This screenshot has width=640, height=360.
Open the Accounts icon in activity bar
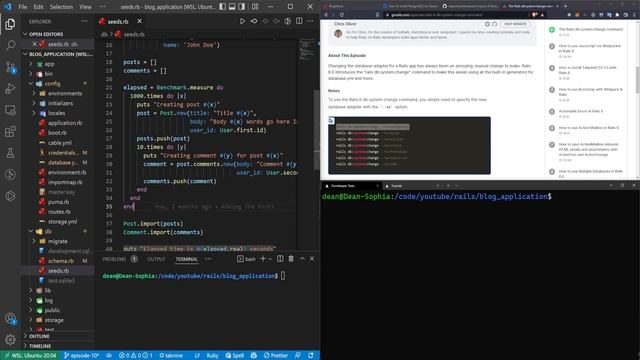point(10,318)
